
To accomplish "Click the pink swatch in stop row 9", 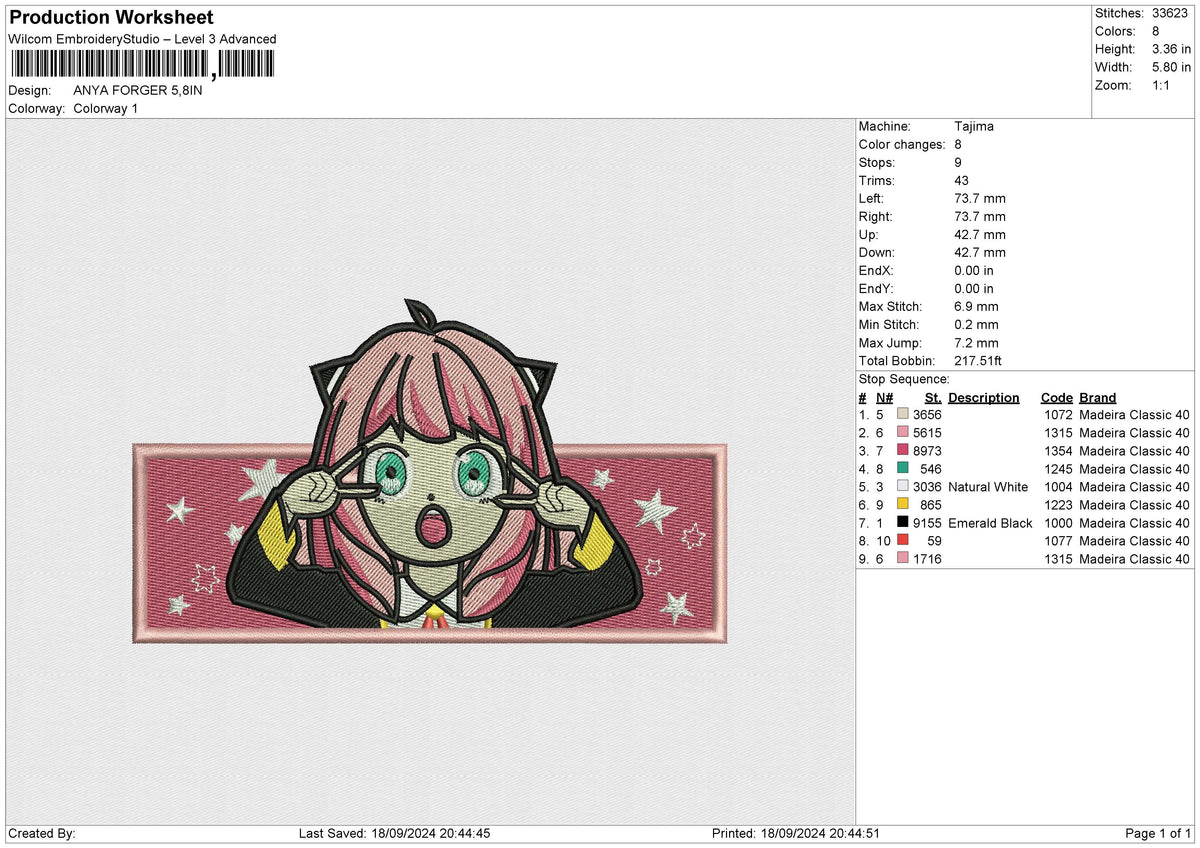I will pos(903,559).
